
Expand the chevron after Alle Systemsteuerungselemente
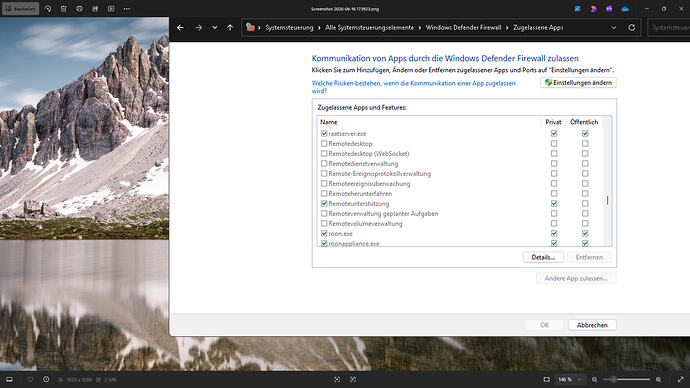(x=420, y=28)
